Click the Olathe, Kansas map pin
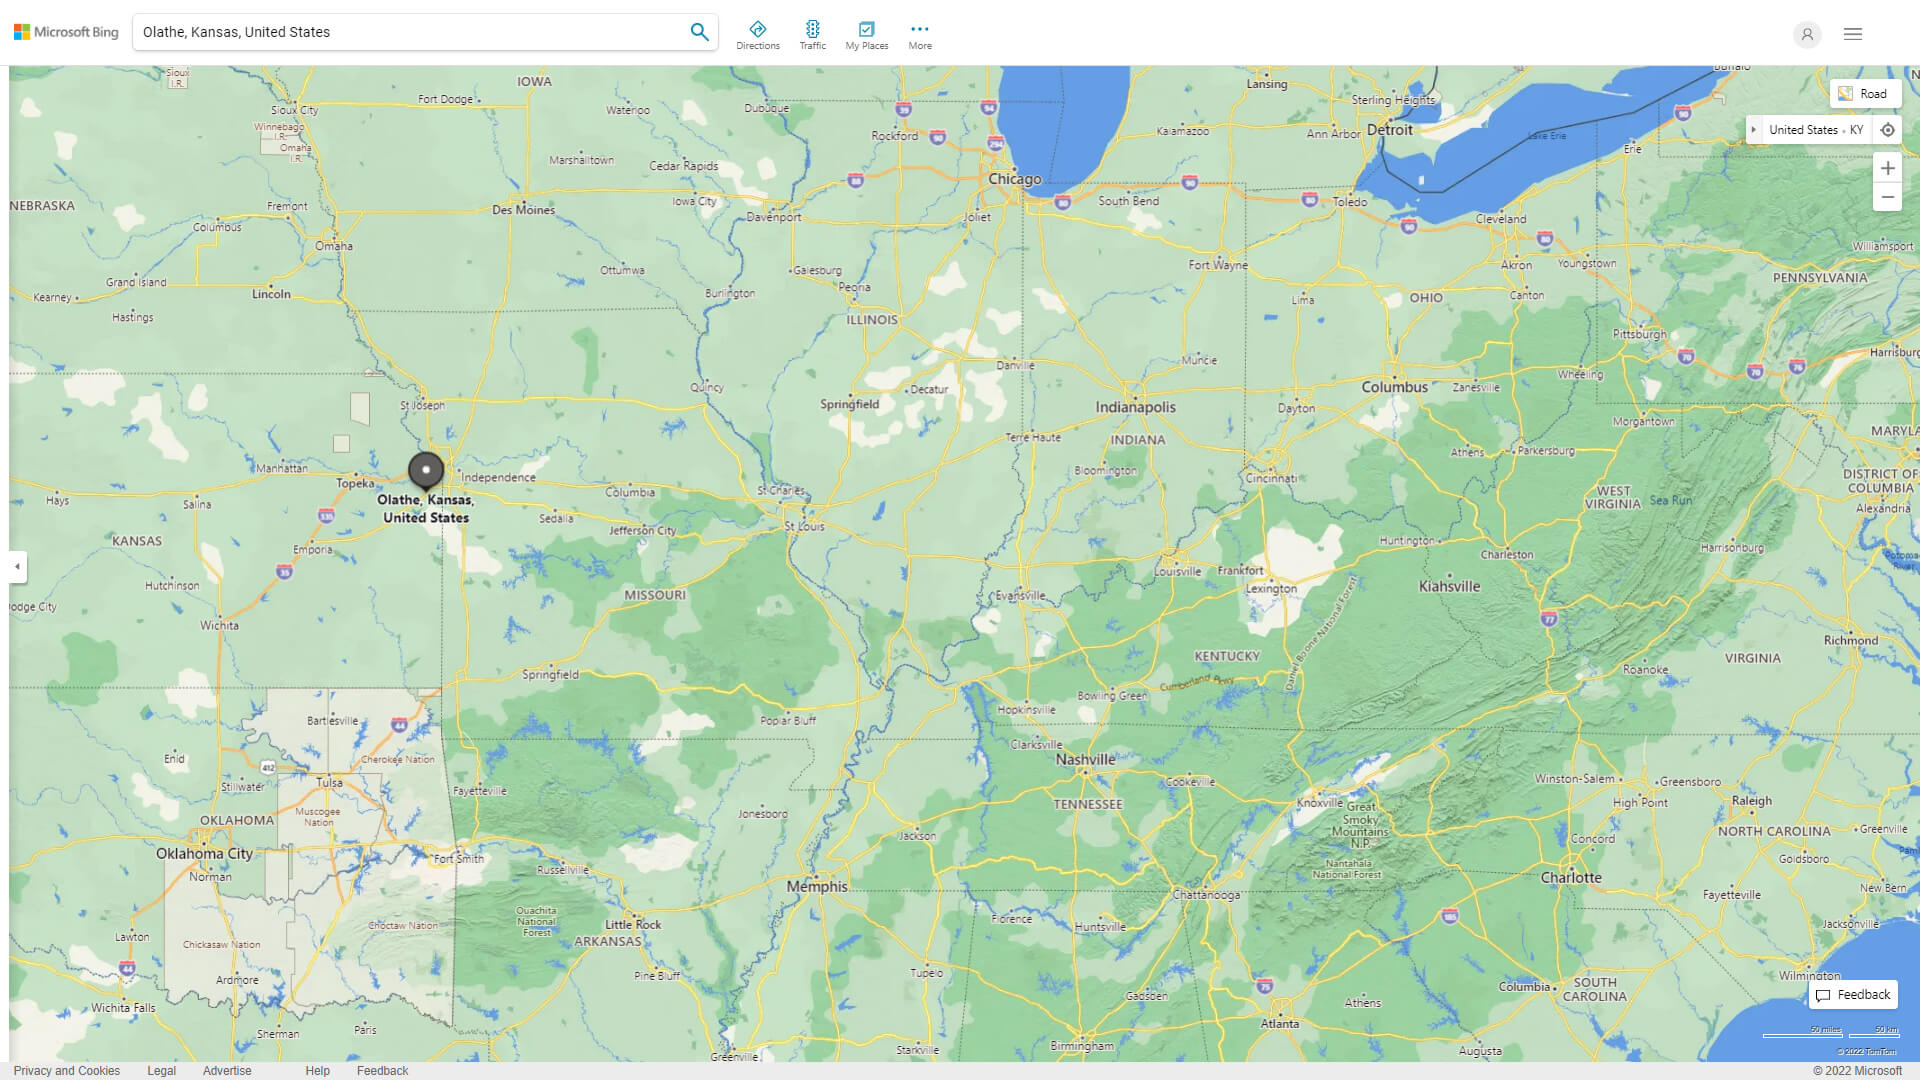The width and height of the screenshot is (1920, 1080). [x=425, y=469]
